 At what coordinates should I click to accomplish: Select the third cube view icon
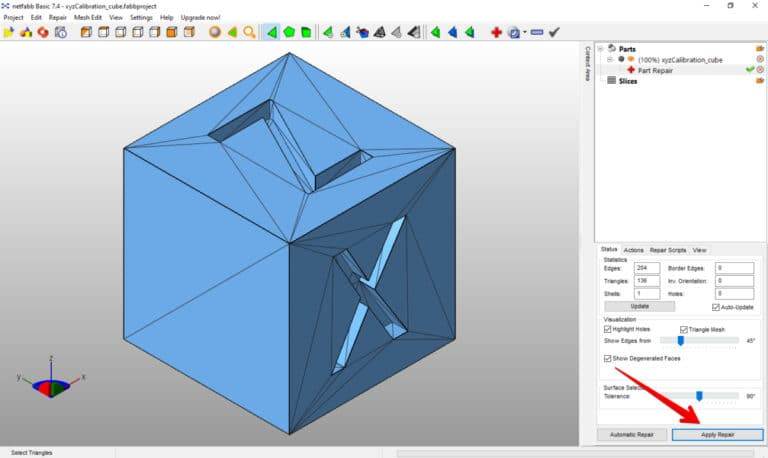120,32
